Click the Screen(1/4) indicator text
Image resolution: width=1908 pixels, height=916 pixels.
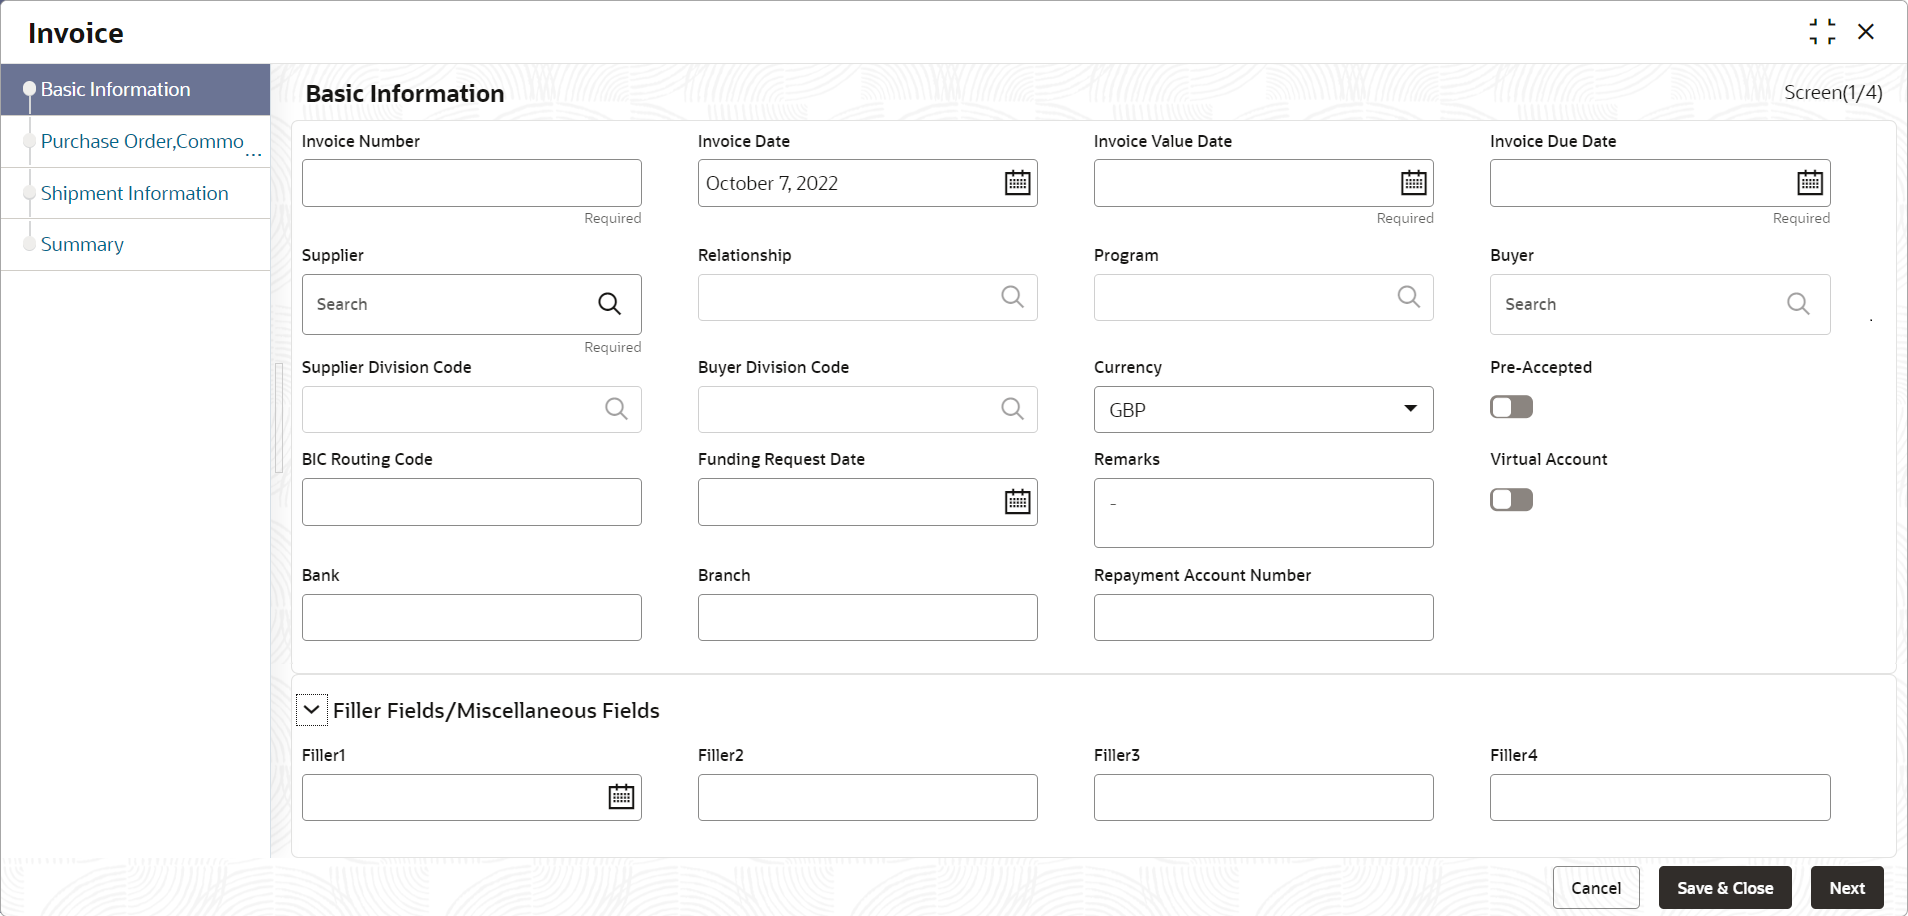point(1833,93)
